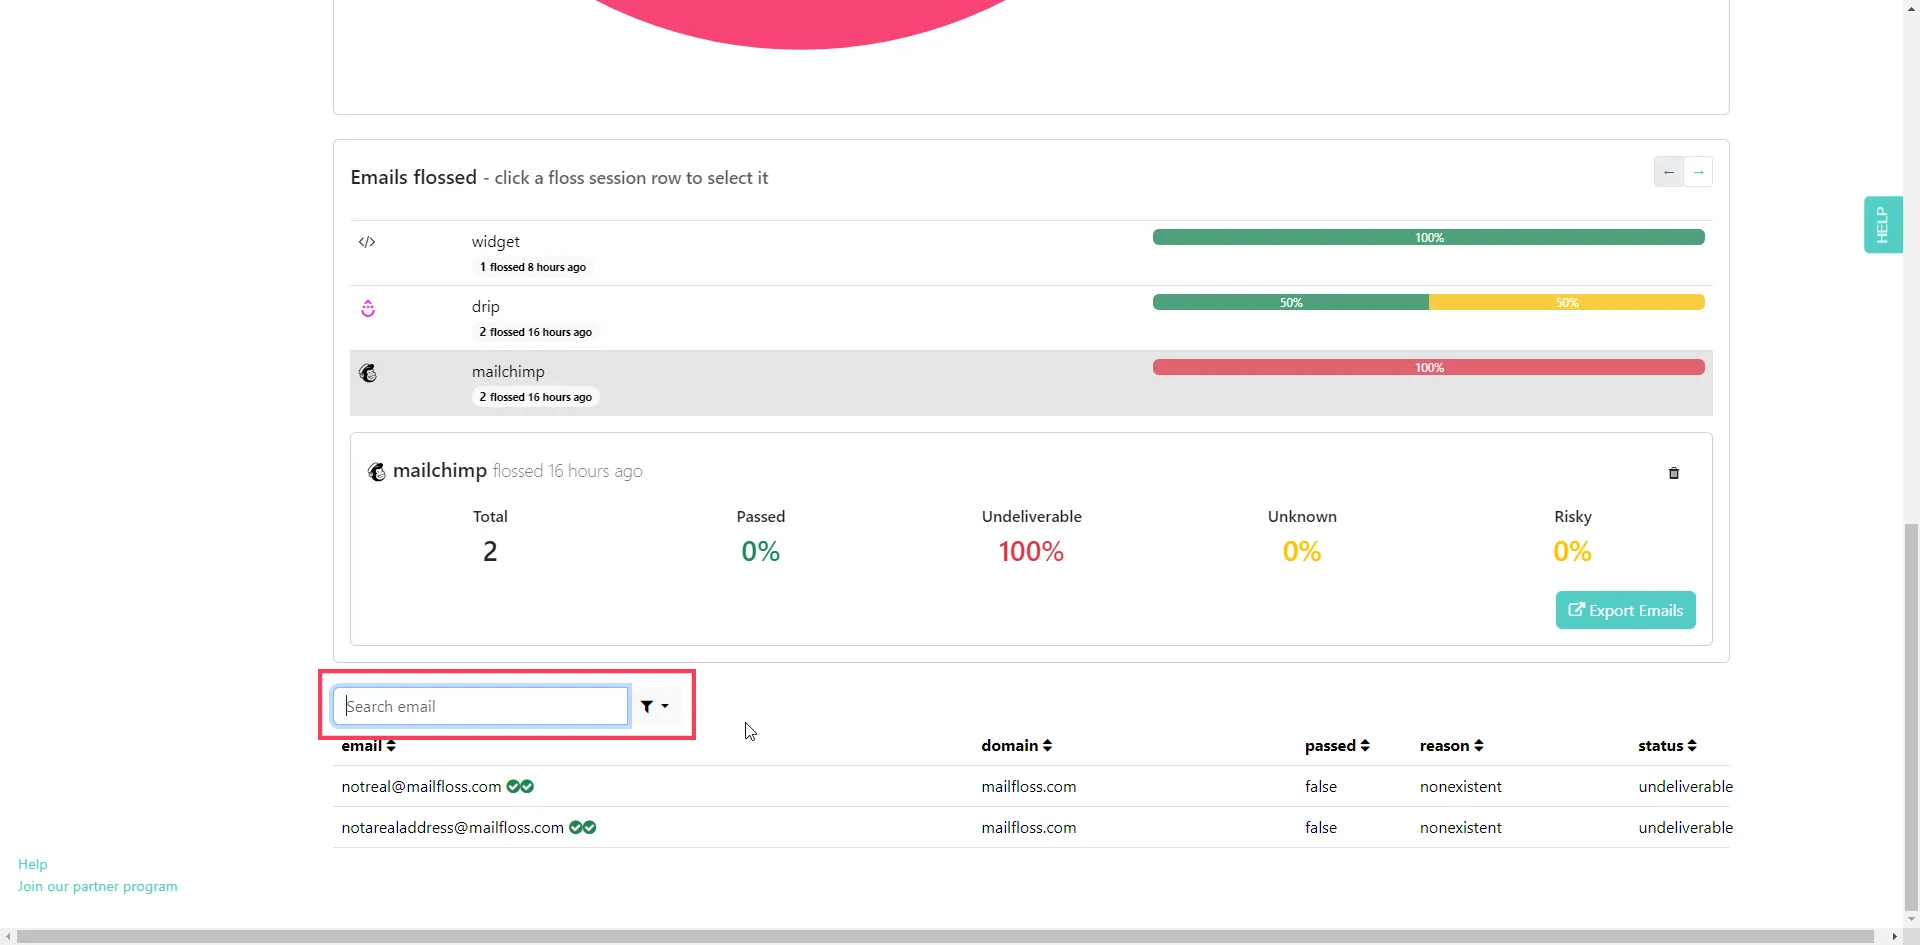Click mailchimp '2 flossed 16 hours ago' badge
Screen dimensions: 1920x945
tap(535, 397)
